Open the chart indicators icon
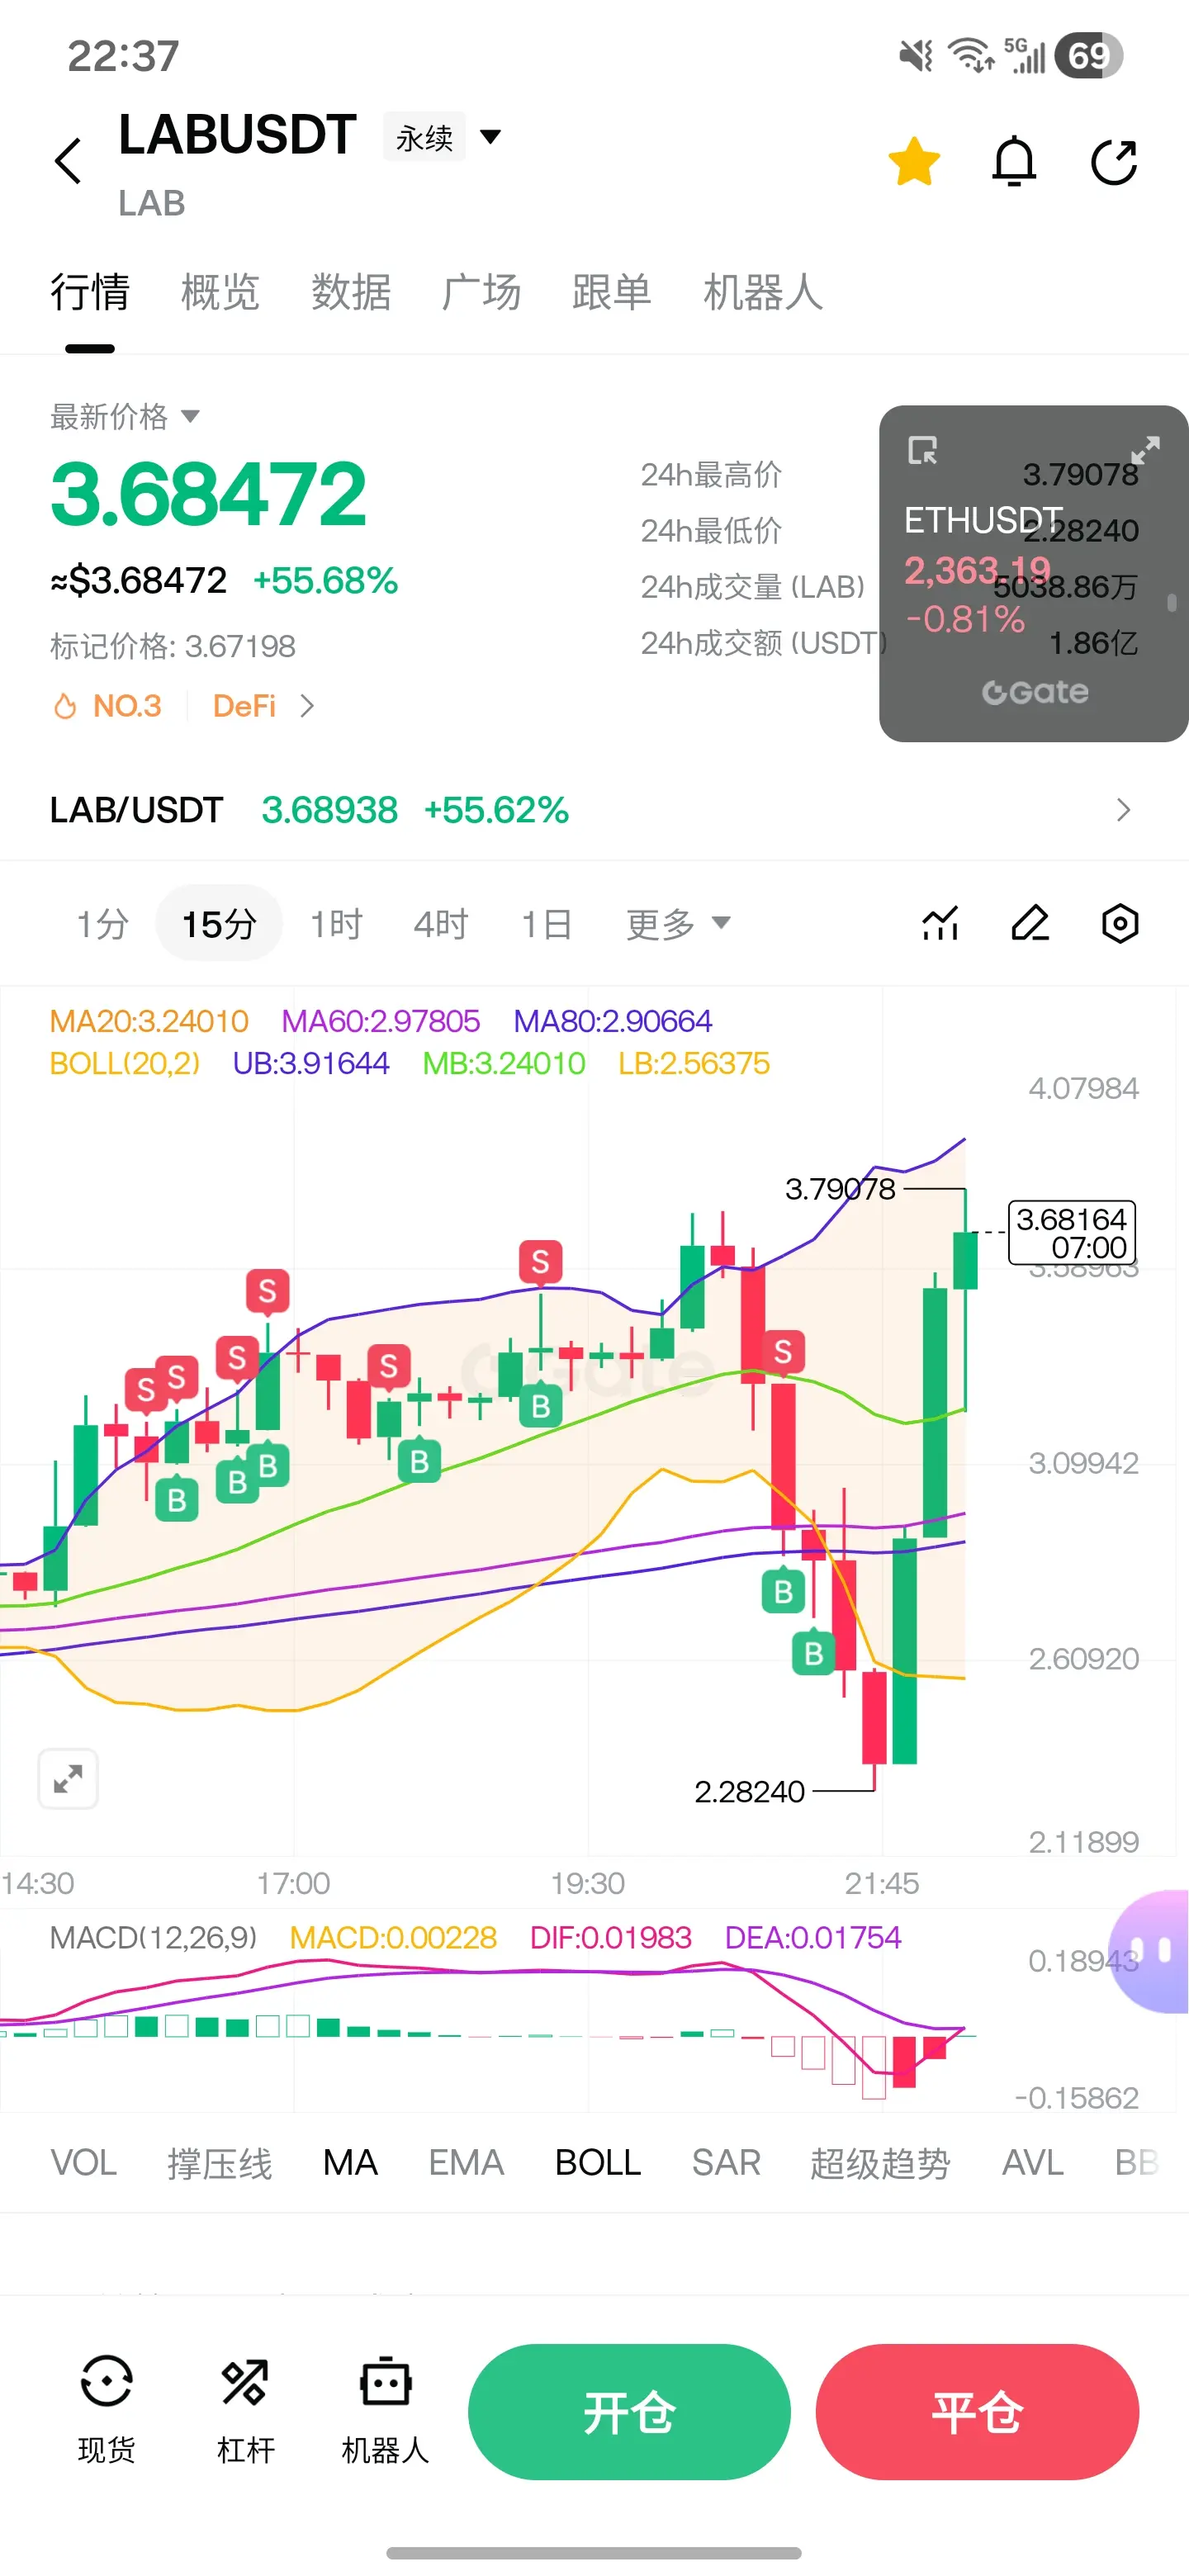1189x2576 pixels. point(940,924)
